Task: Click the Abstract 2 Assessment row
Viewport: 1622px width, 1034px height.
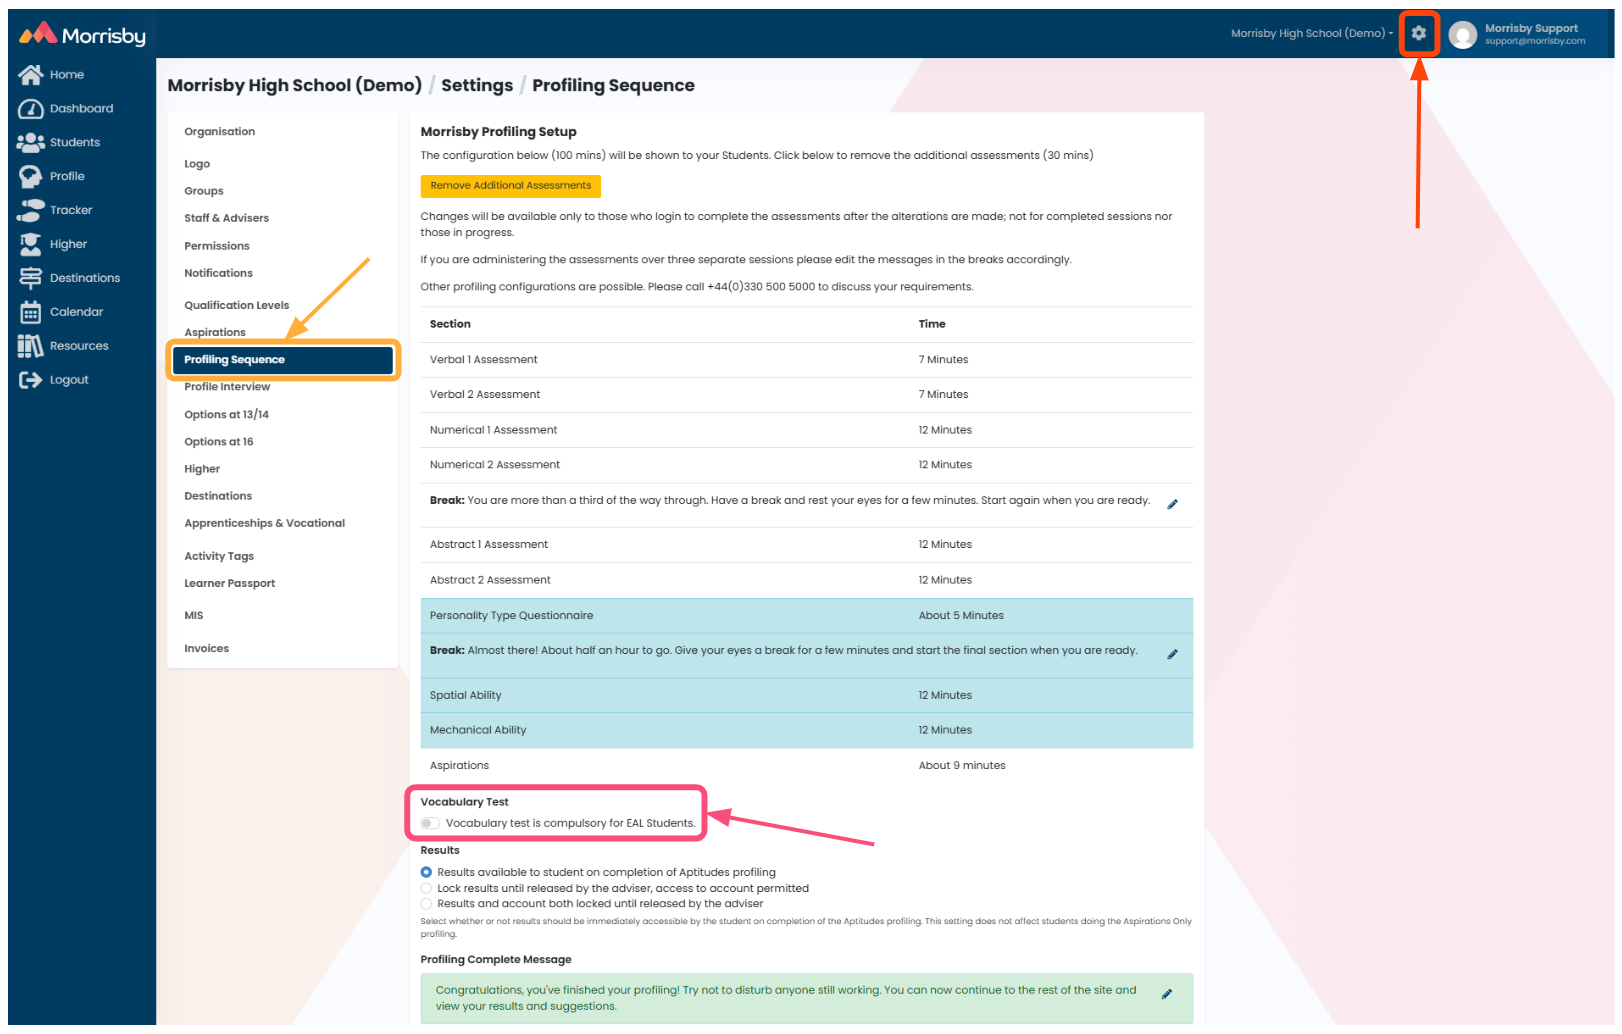Action: click(807, 580)
